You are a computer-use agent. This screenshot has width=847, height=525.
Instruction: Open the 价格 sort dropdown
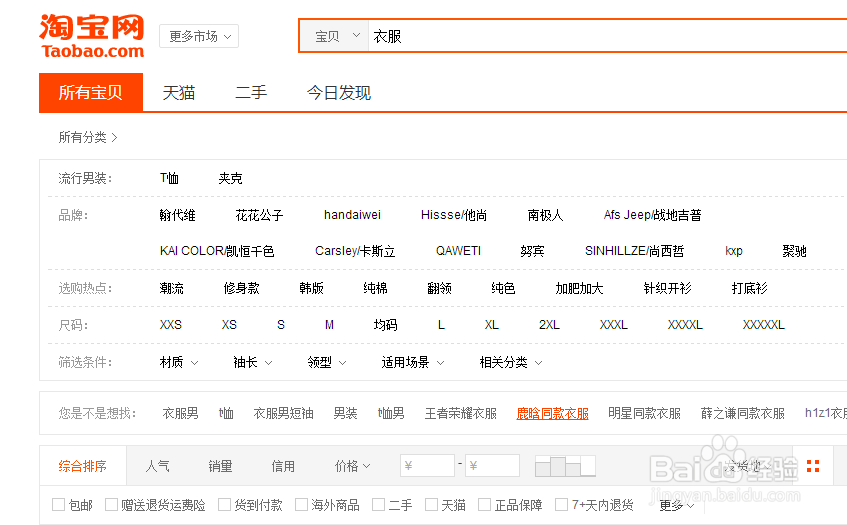[353, 466]
